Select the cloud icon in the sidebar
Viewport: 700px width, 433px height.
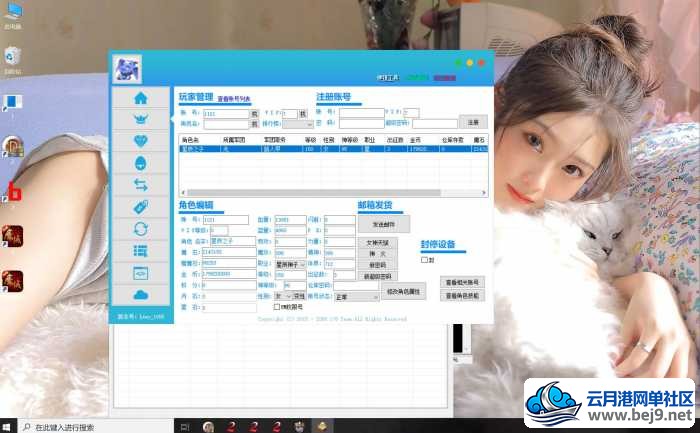click(x=141, y=295)
